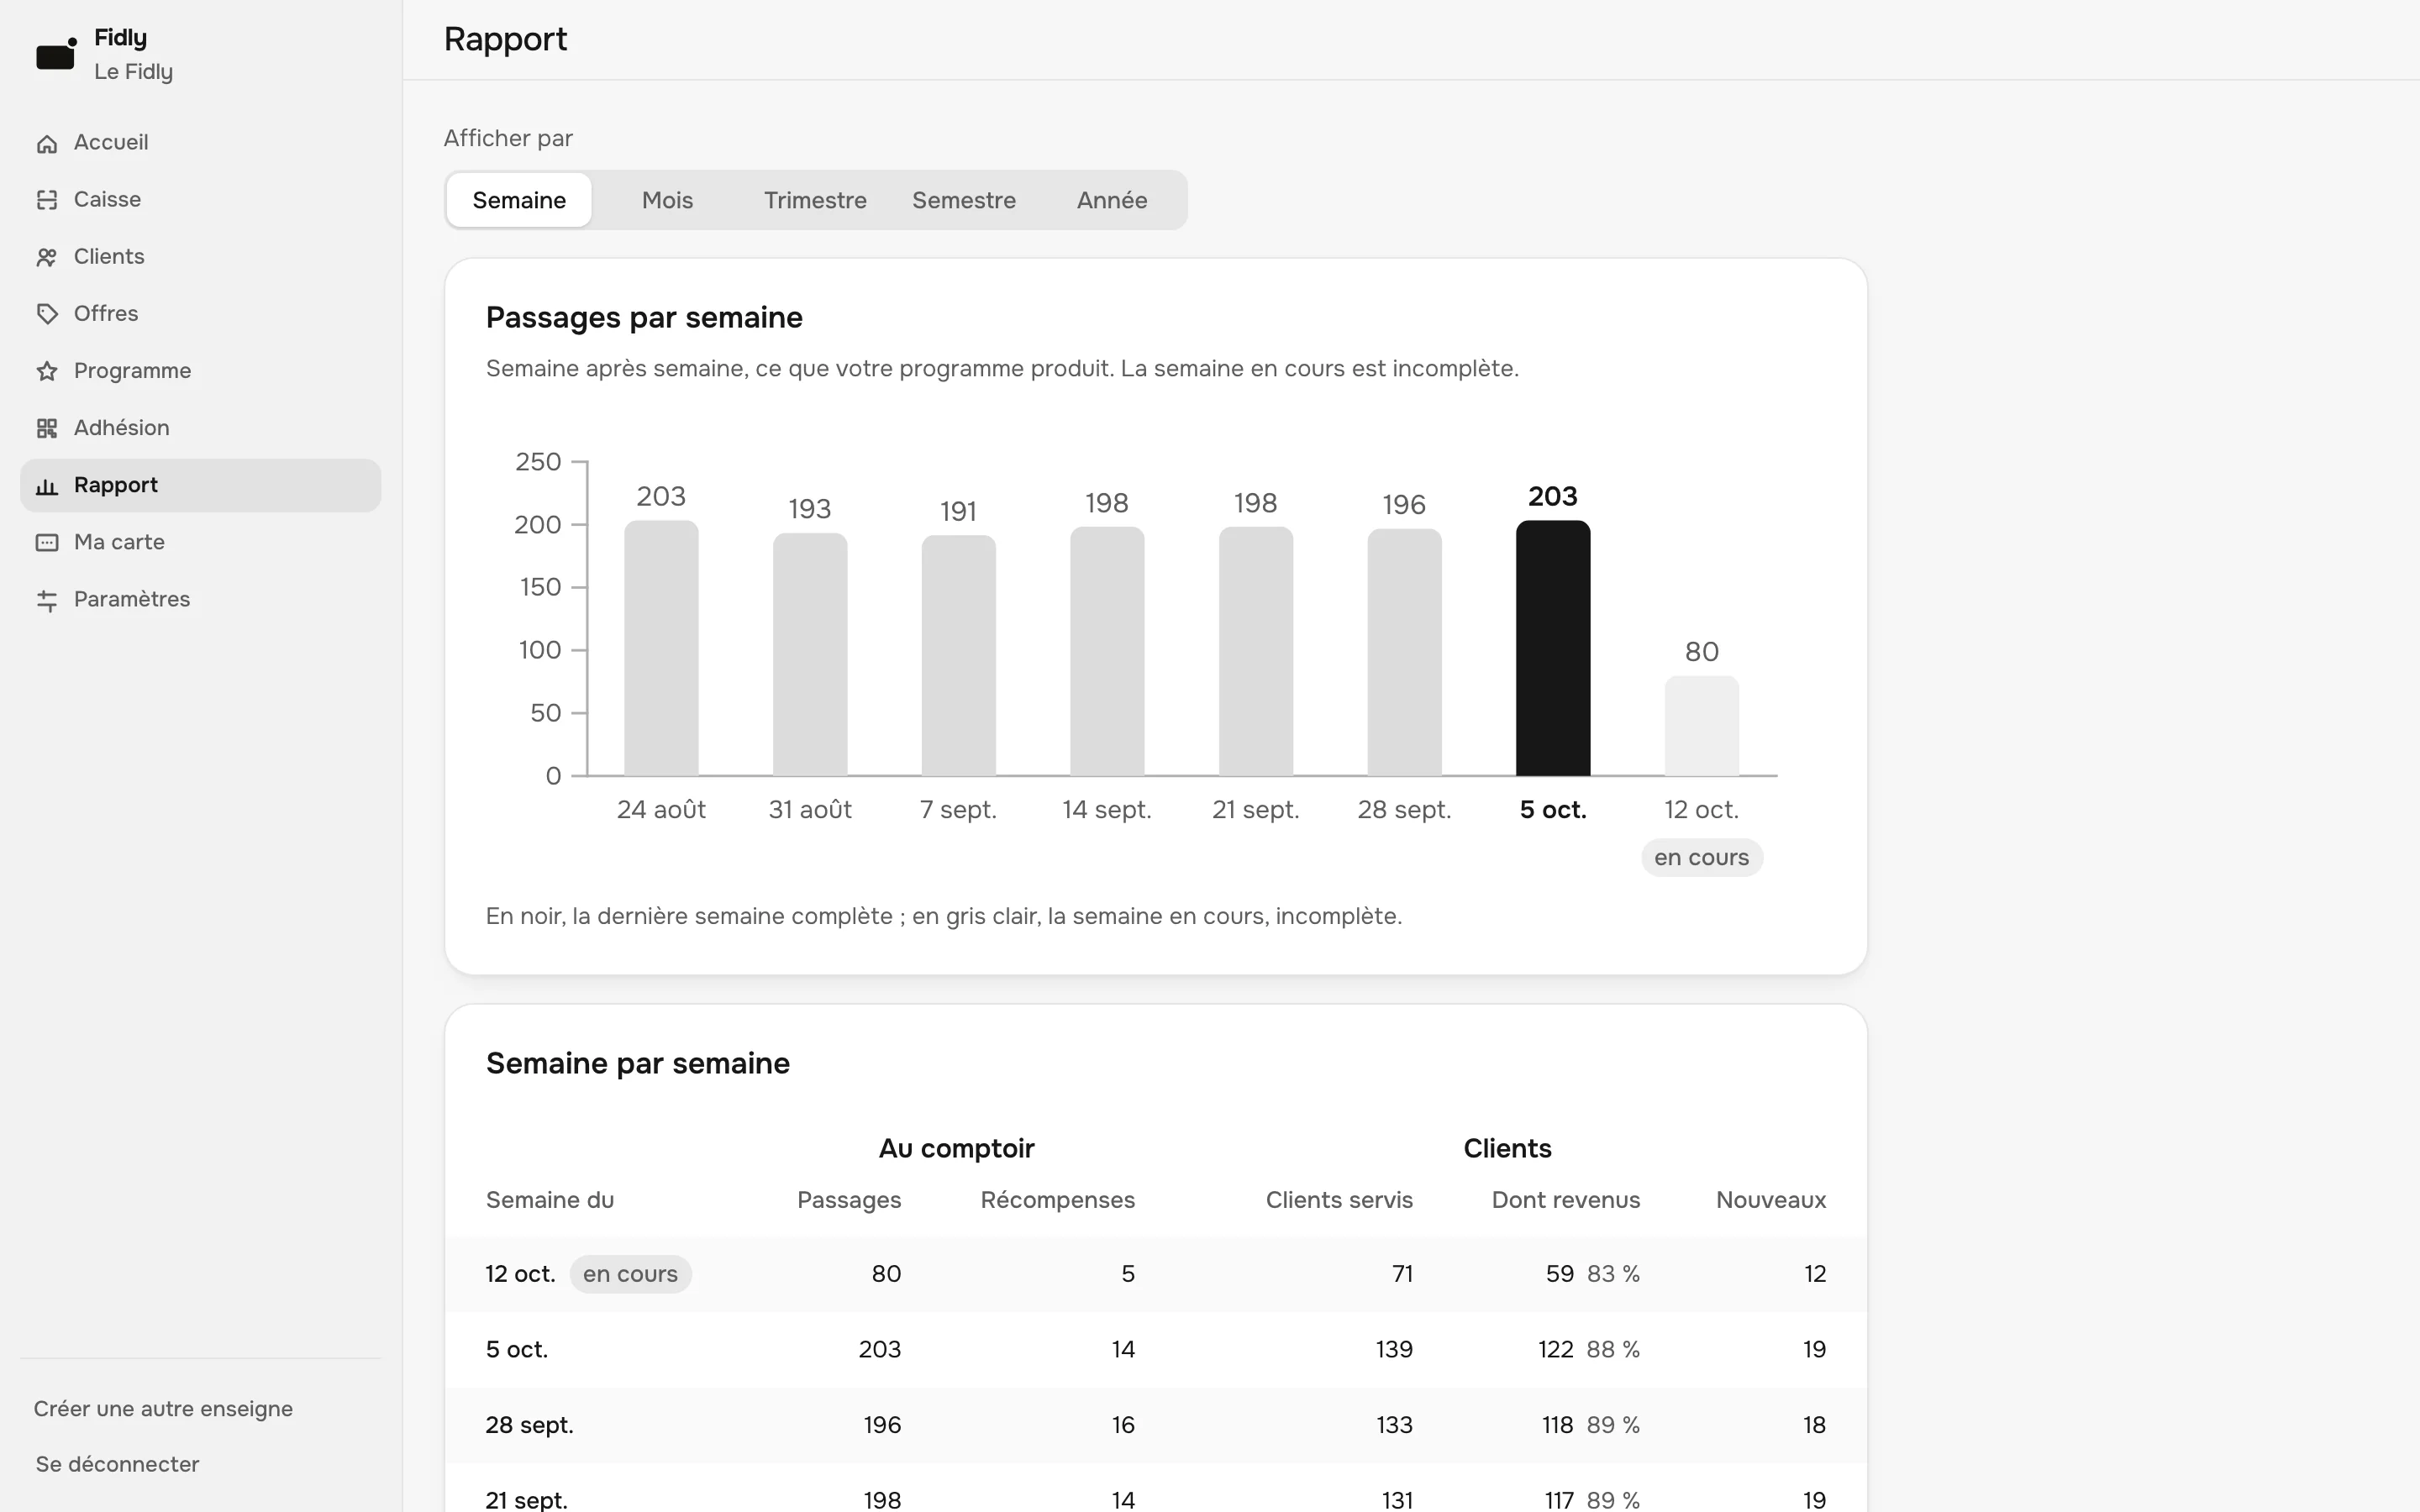Click the 31 août bar in chart
The width and height of the screenshot is (2420, 1512).
(810, 654)
